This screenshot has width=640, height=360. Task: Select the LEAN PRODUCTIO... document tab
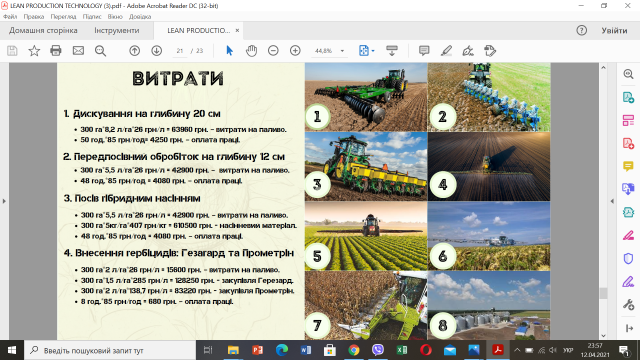(x=198, y=31)
